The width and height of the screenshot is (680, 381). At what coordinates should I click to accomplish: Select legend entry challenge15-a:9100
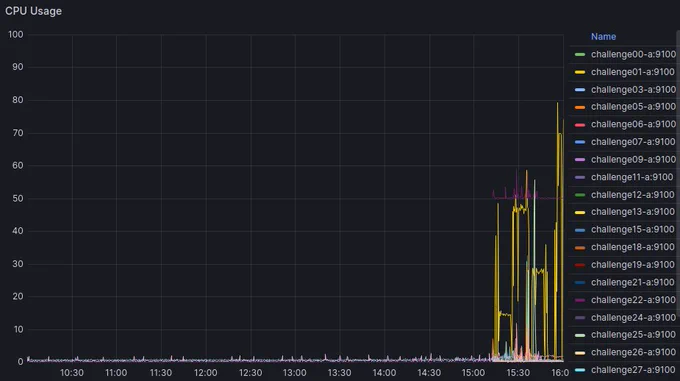click(x=633, y=230)
